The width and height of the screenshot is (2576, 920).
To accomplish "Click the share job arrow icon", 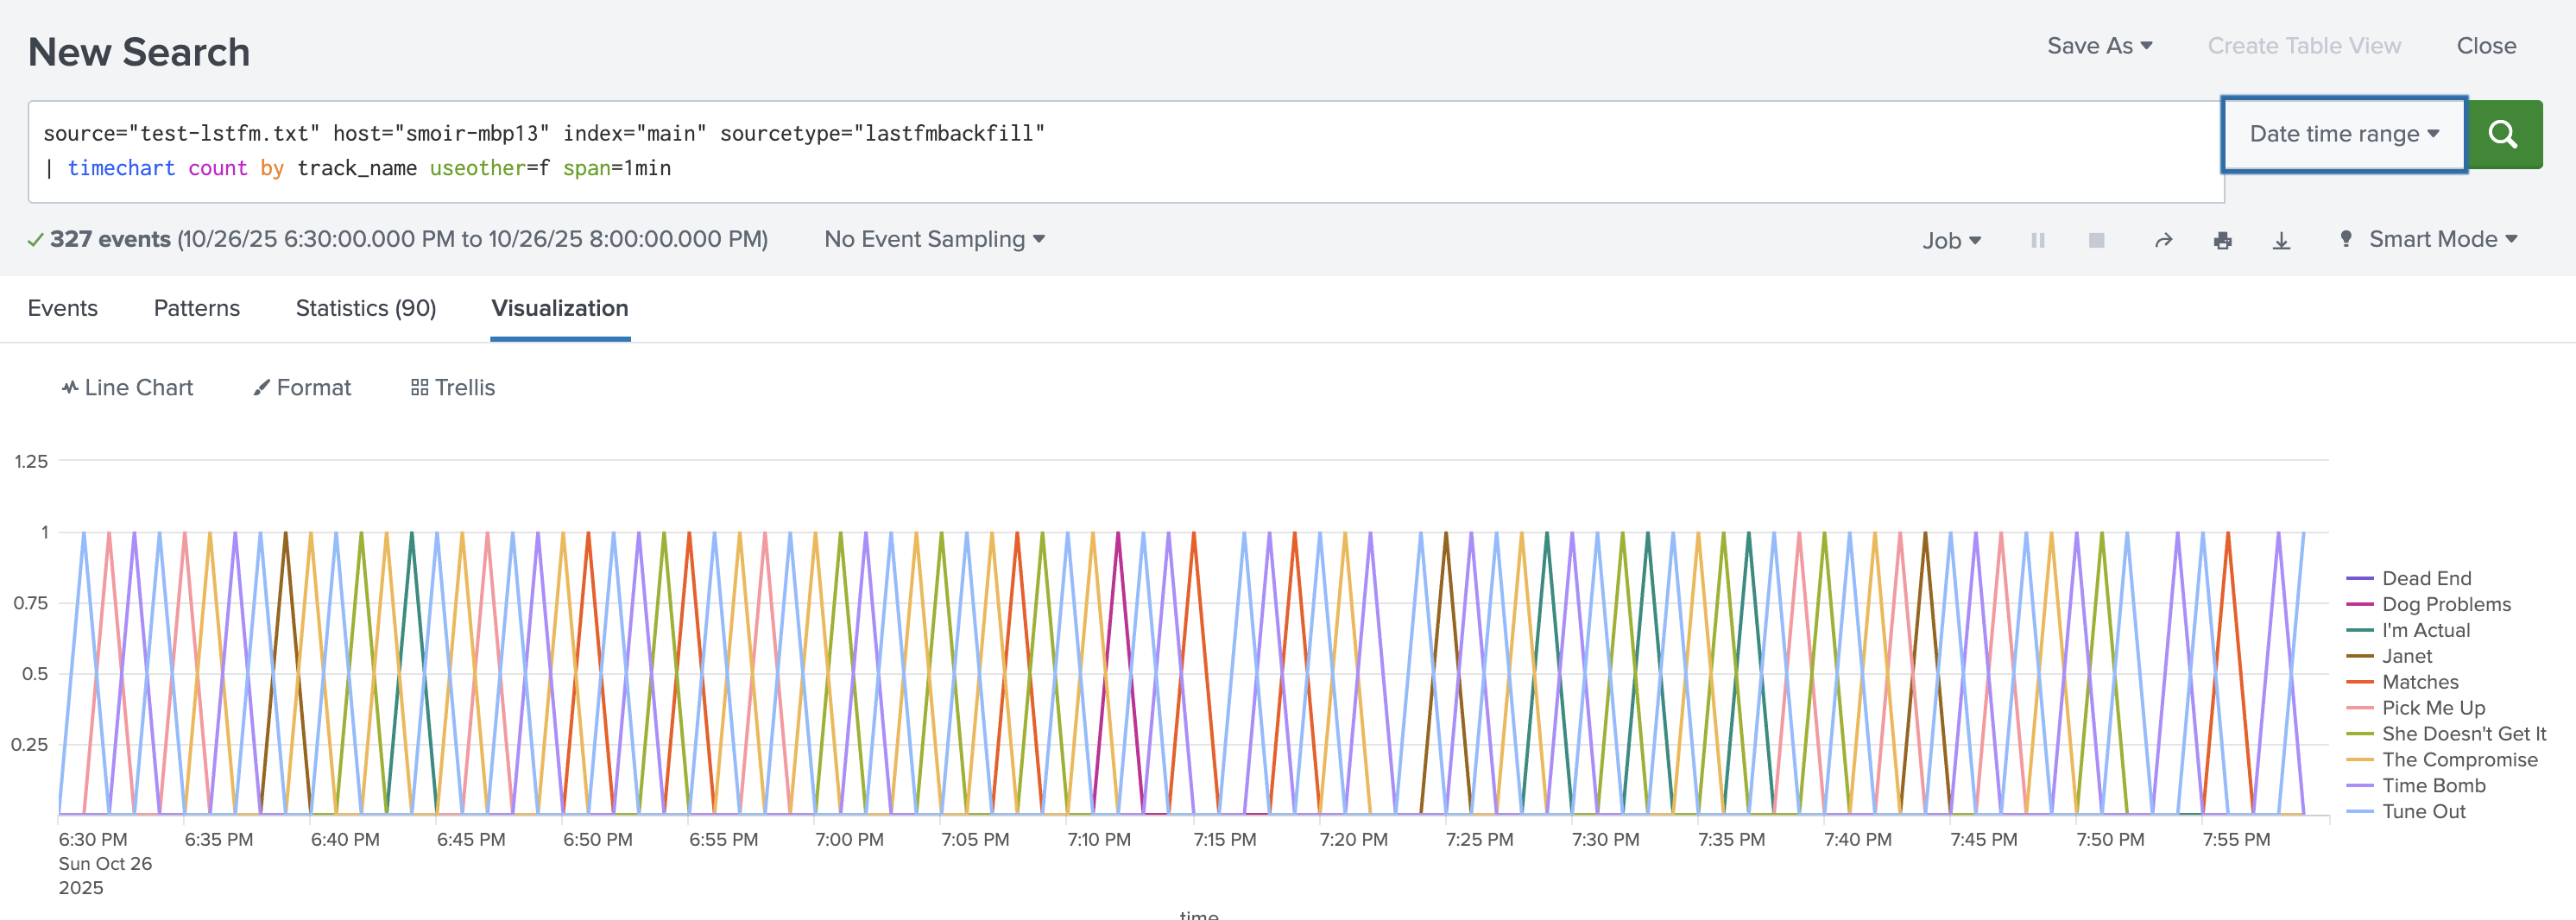I will (2163, 240).
